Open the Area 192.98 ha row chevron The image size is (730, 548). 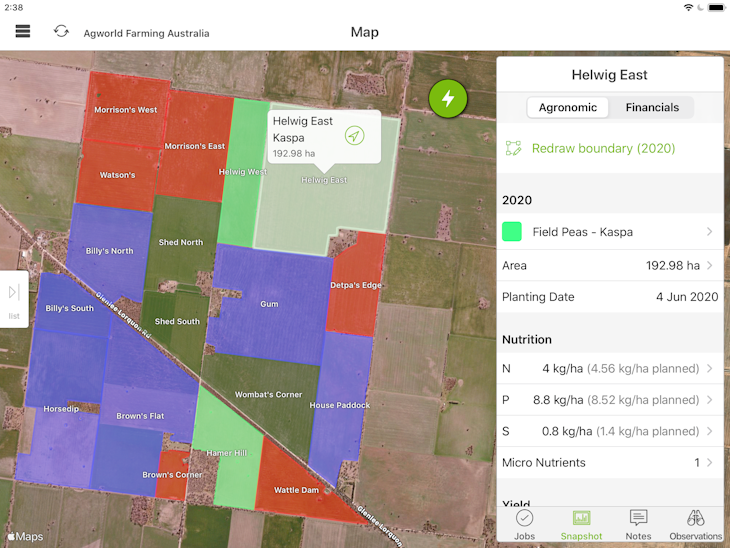pyautogui.click(x=709, y=266)
